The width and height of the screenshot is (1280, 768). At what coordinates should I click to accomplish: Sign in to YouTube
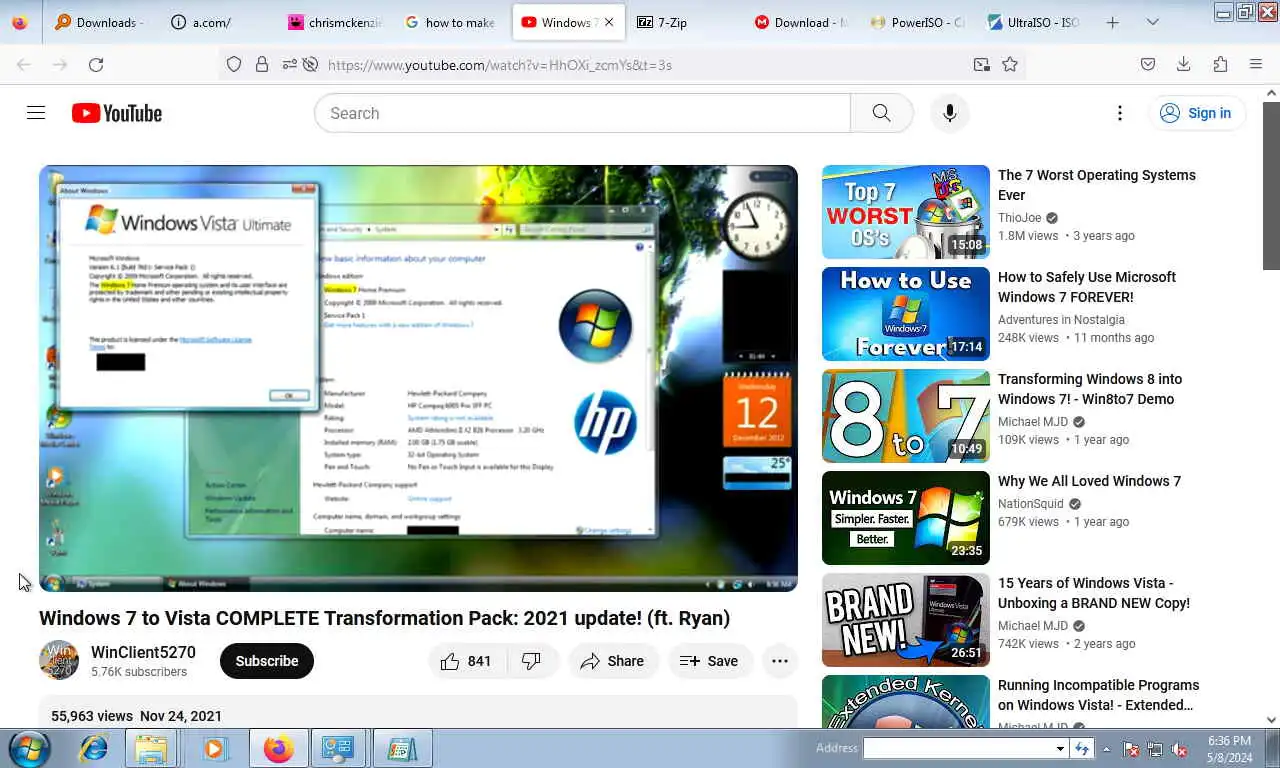tap(1196, 113)
